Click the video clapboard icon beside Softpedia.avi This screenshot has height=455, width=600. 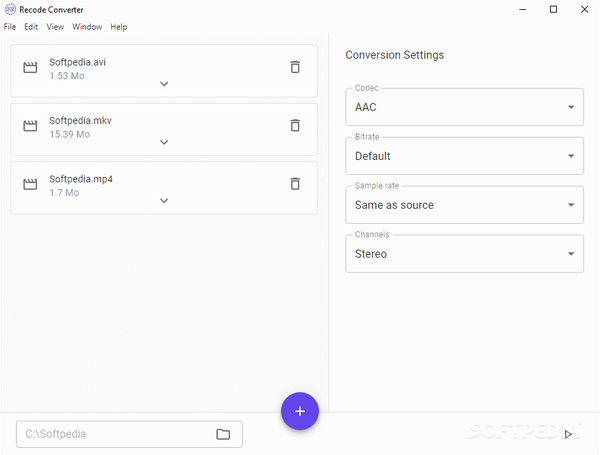coord(30,67)
